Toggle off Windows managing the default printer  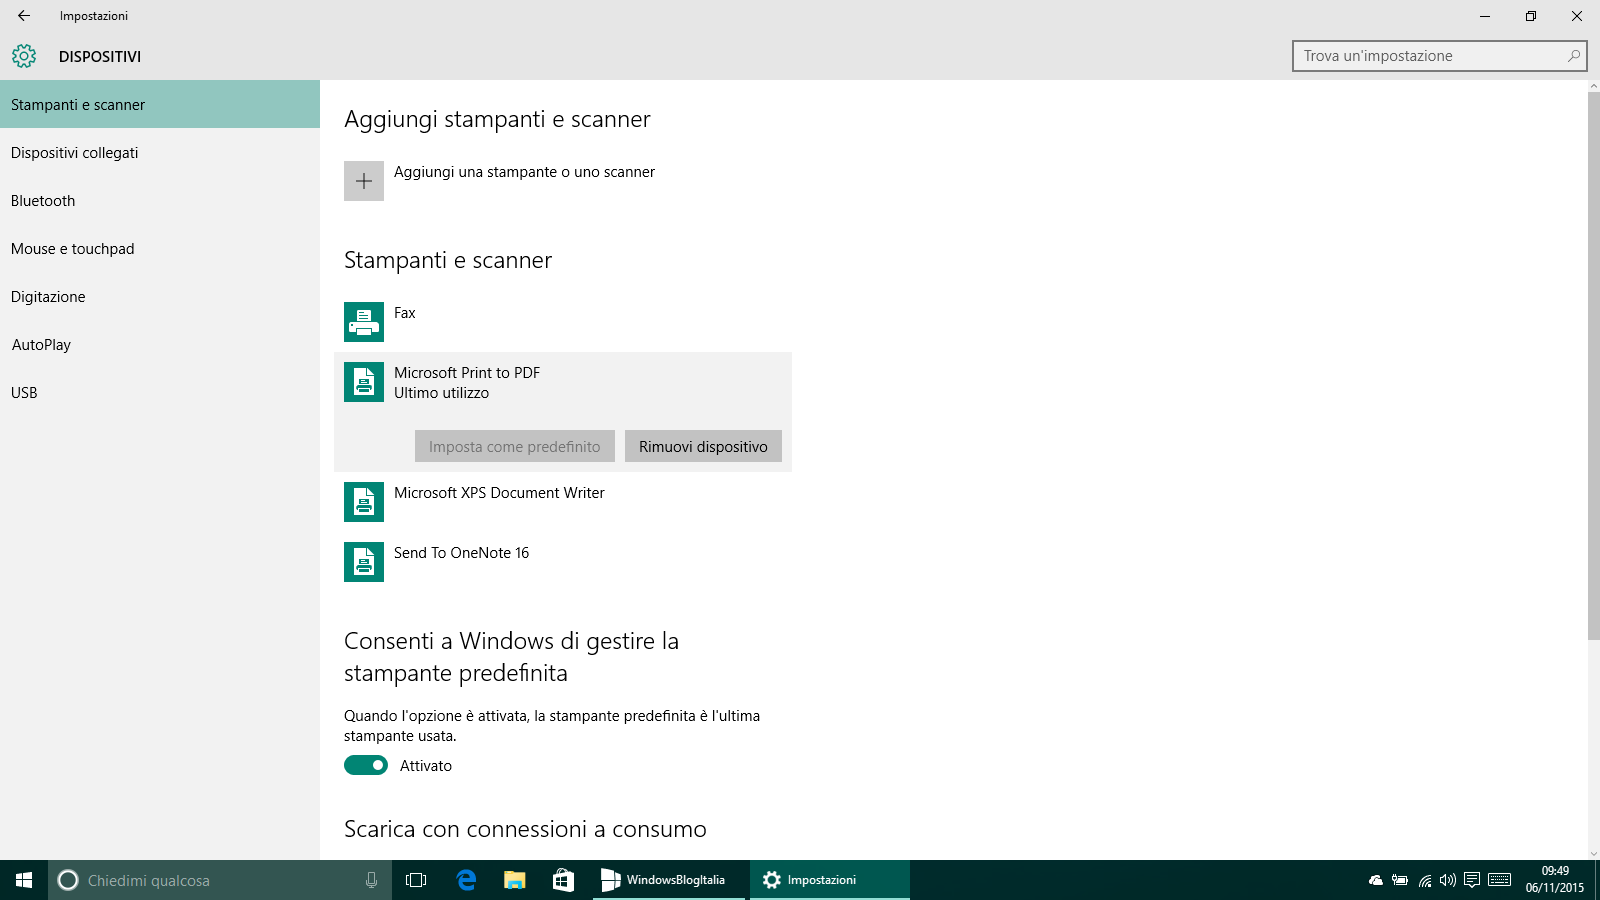click(366, 765)
